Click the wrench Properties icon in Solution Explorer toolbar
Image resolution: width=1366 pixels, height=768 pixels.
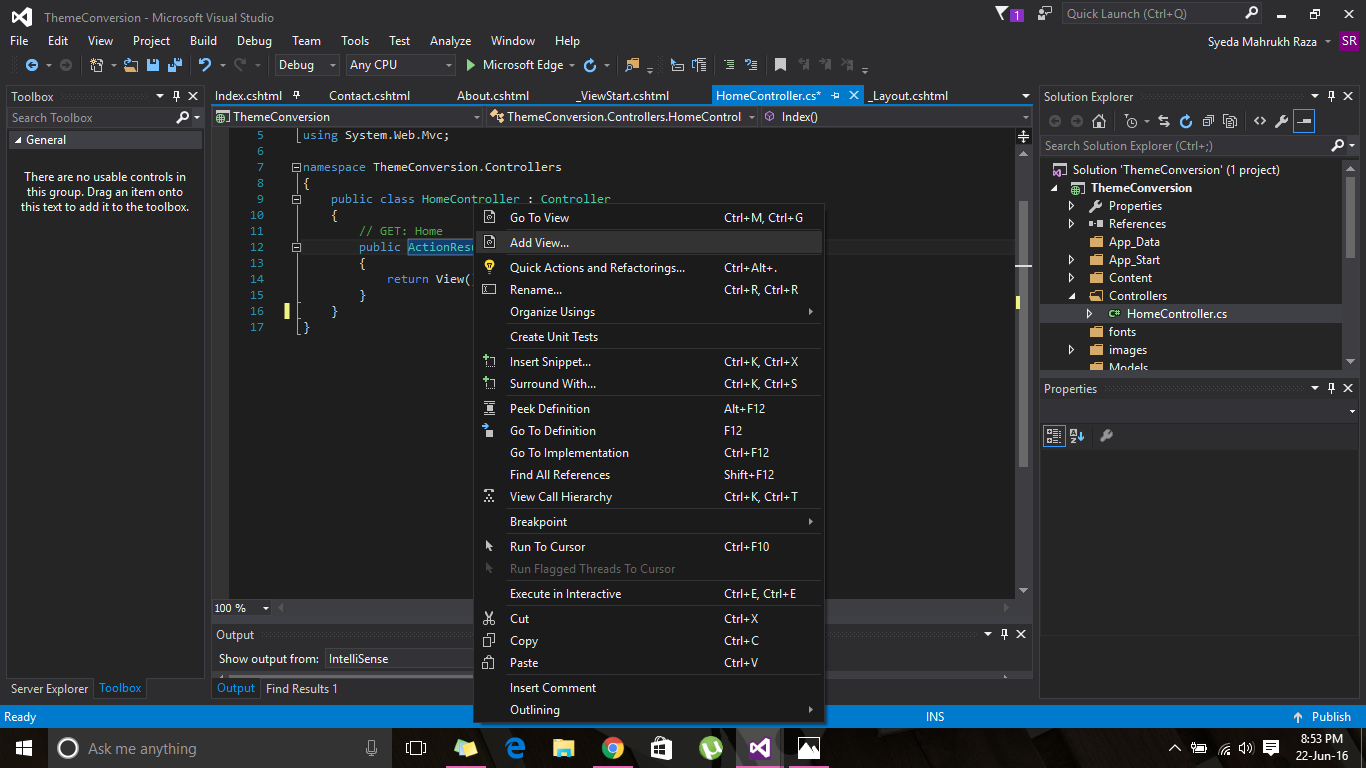(1281, 121)
